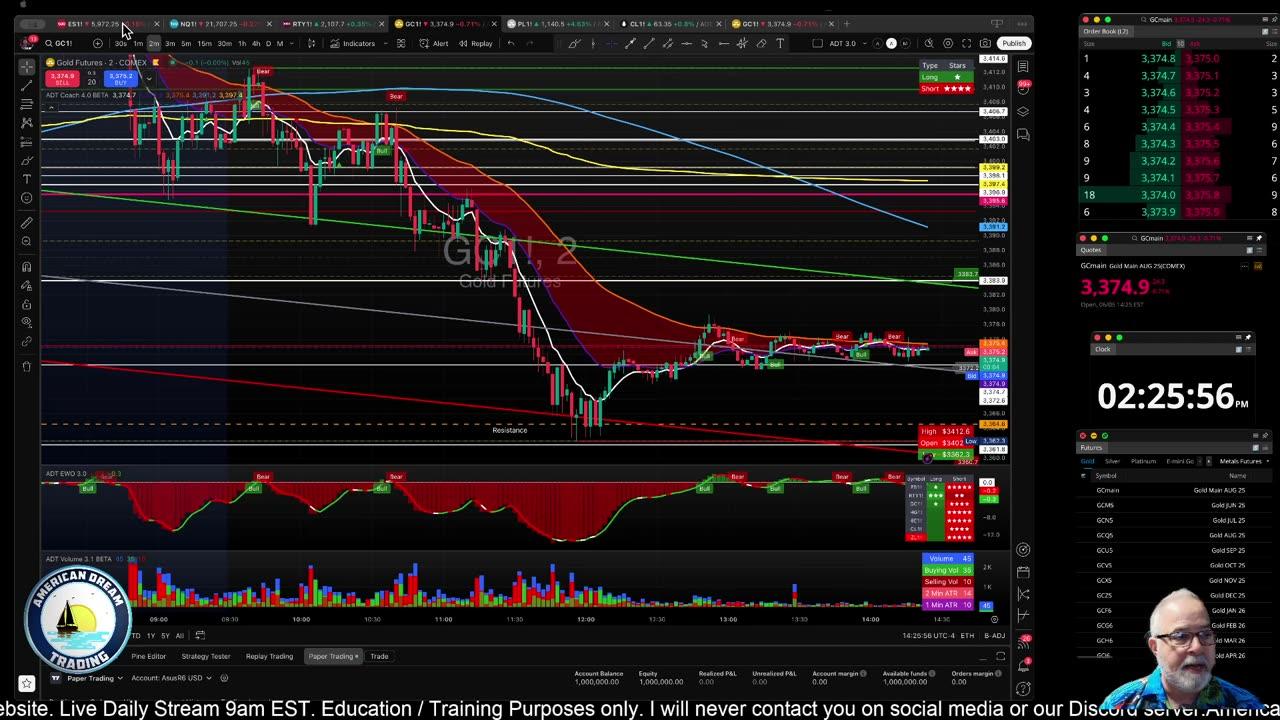The width and height of the screenshot is (1280, 720).
Task: Open chart settings gear icon
Action: [x=949, y=43]
